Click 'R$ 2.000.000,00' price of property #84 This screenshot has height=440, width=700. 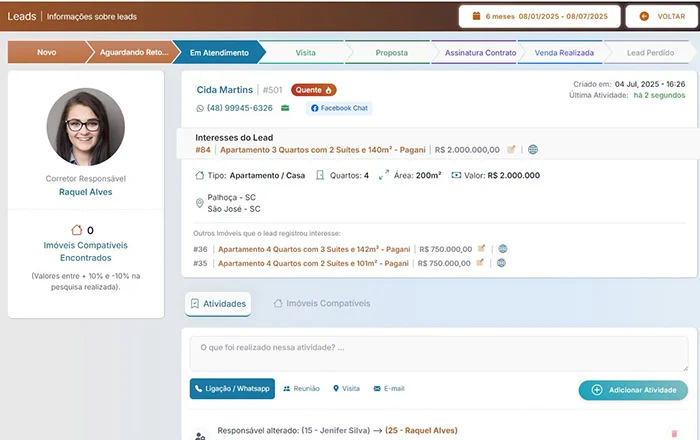[467, 150]
